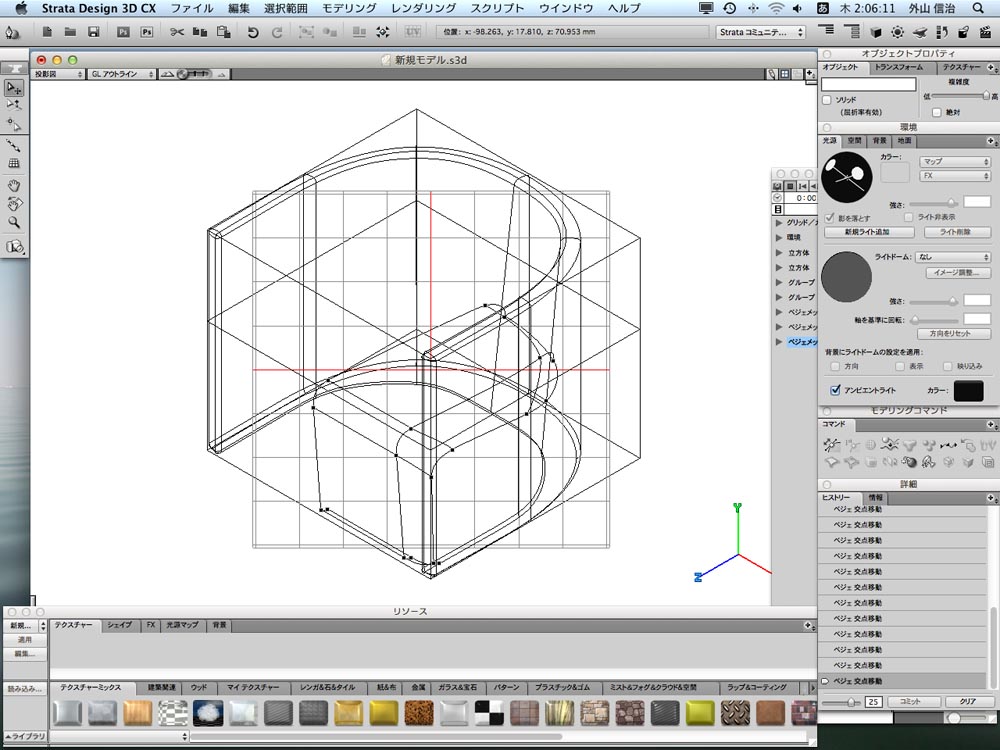This screenshot has width=1000, height=750.
Task: Click the save floppy disk icon
Action: [x=94, y=32]
